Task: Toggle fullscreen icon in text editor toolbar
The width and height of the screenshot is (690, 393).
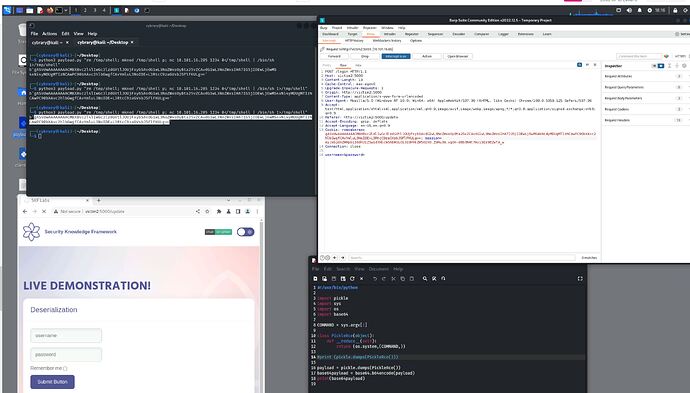Action: pos(580,279)
